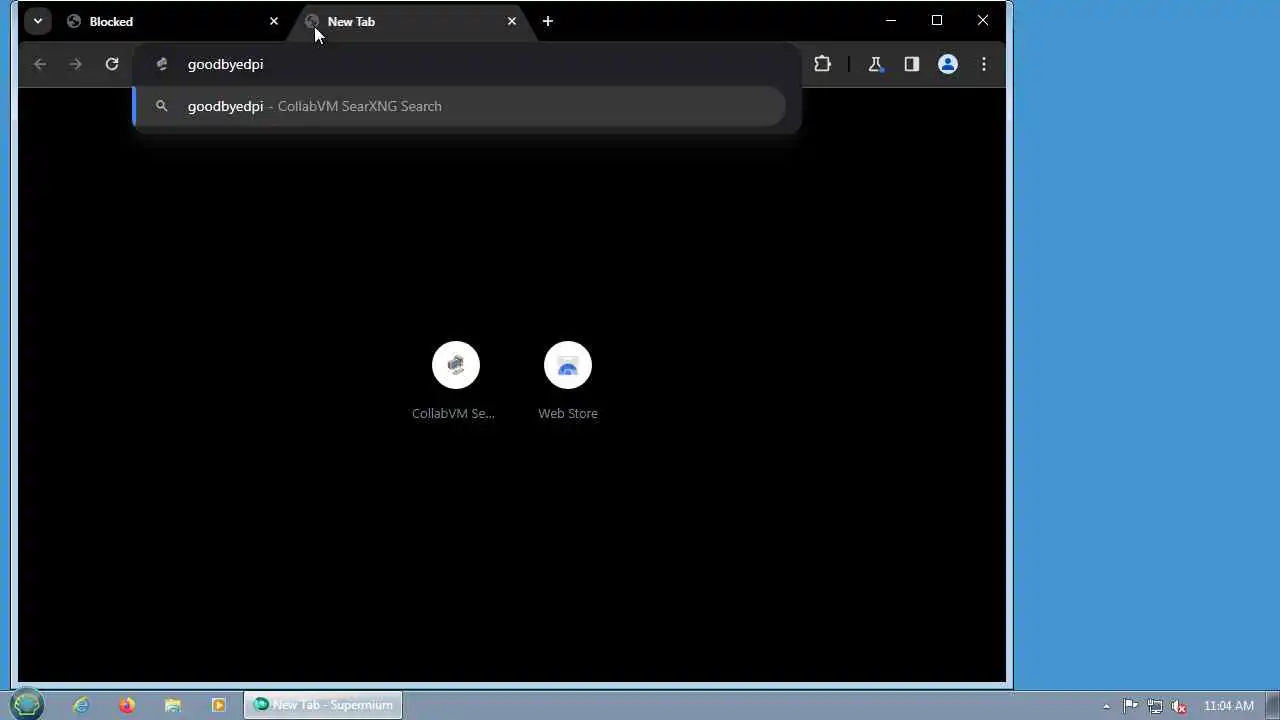Open the CollabVM Se... shortcut tile
The image size is (1280, 720).
point(455,380)
